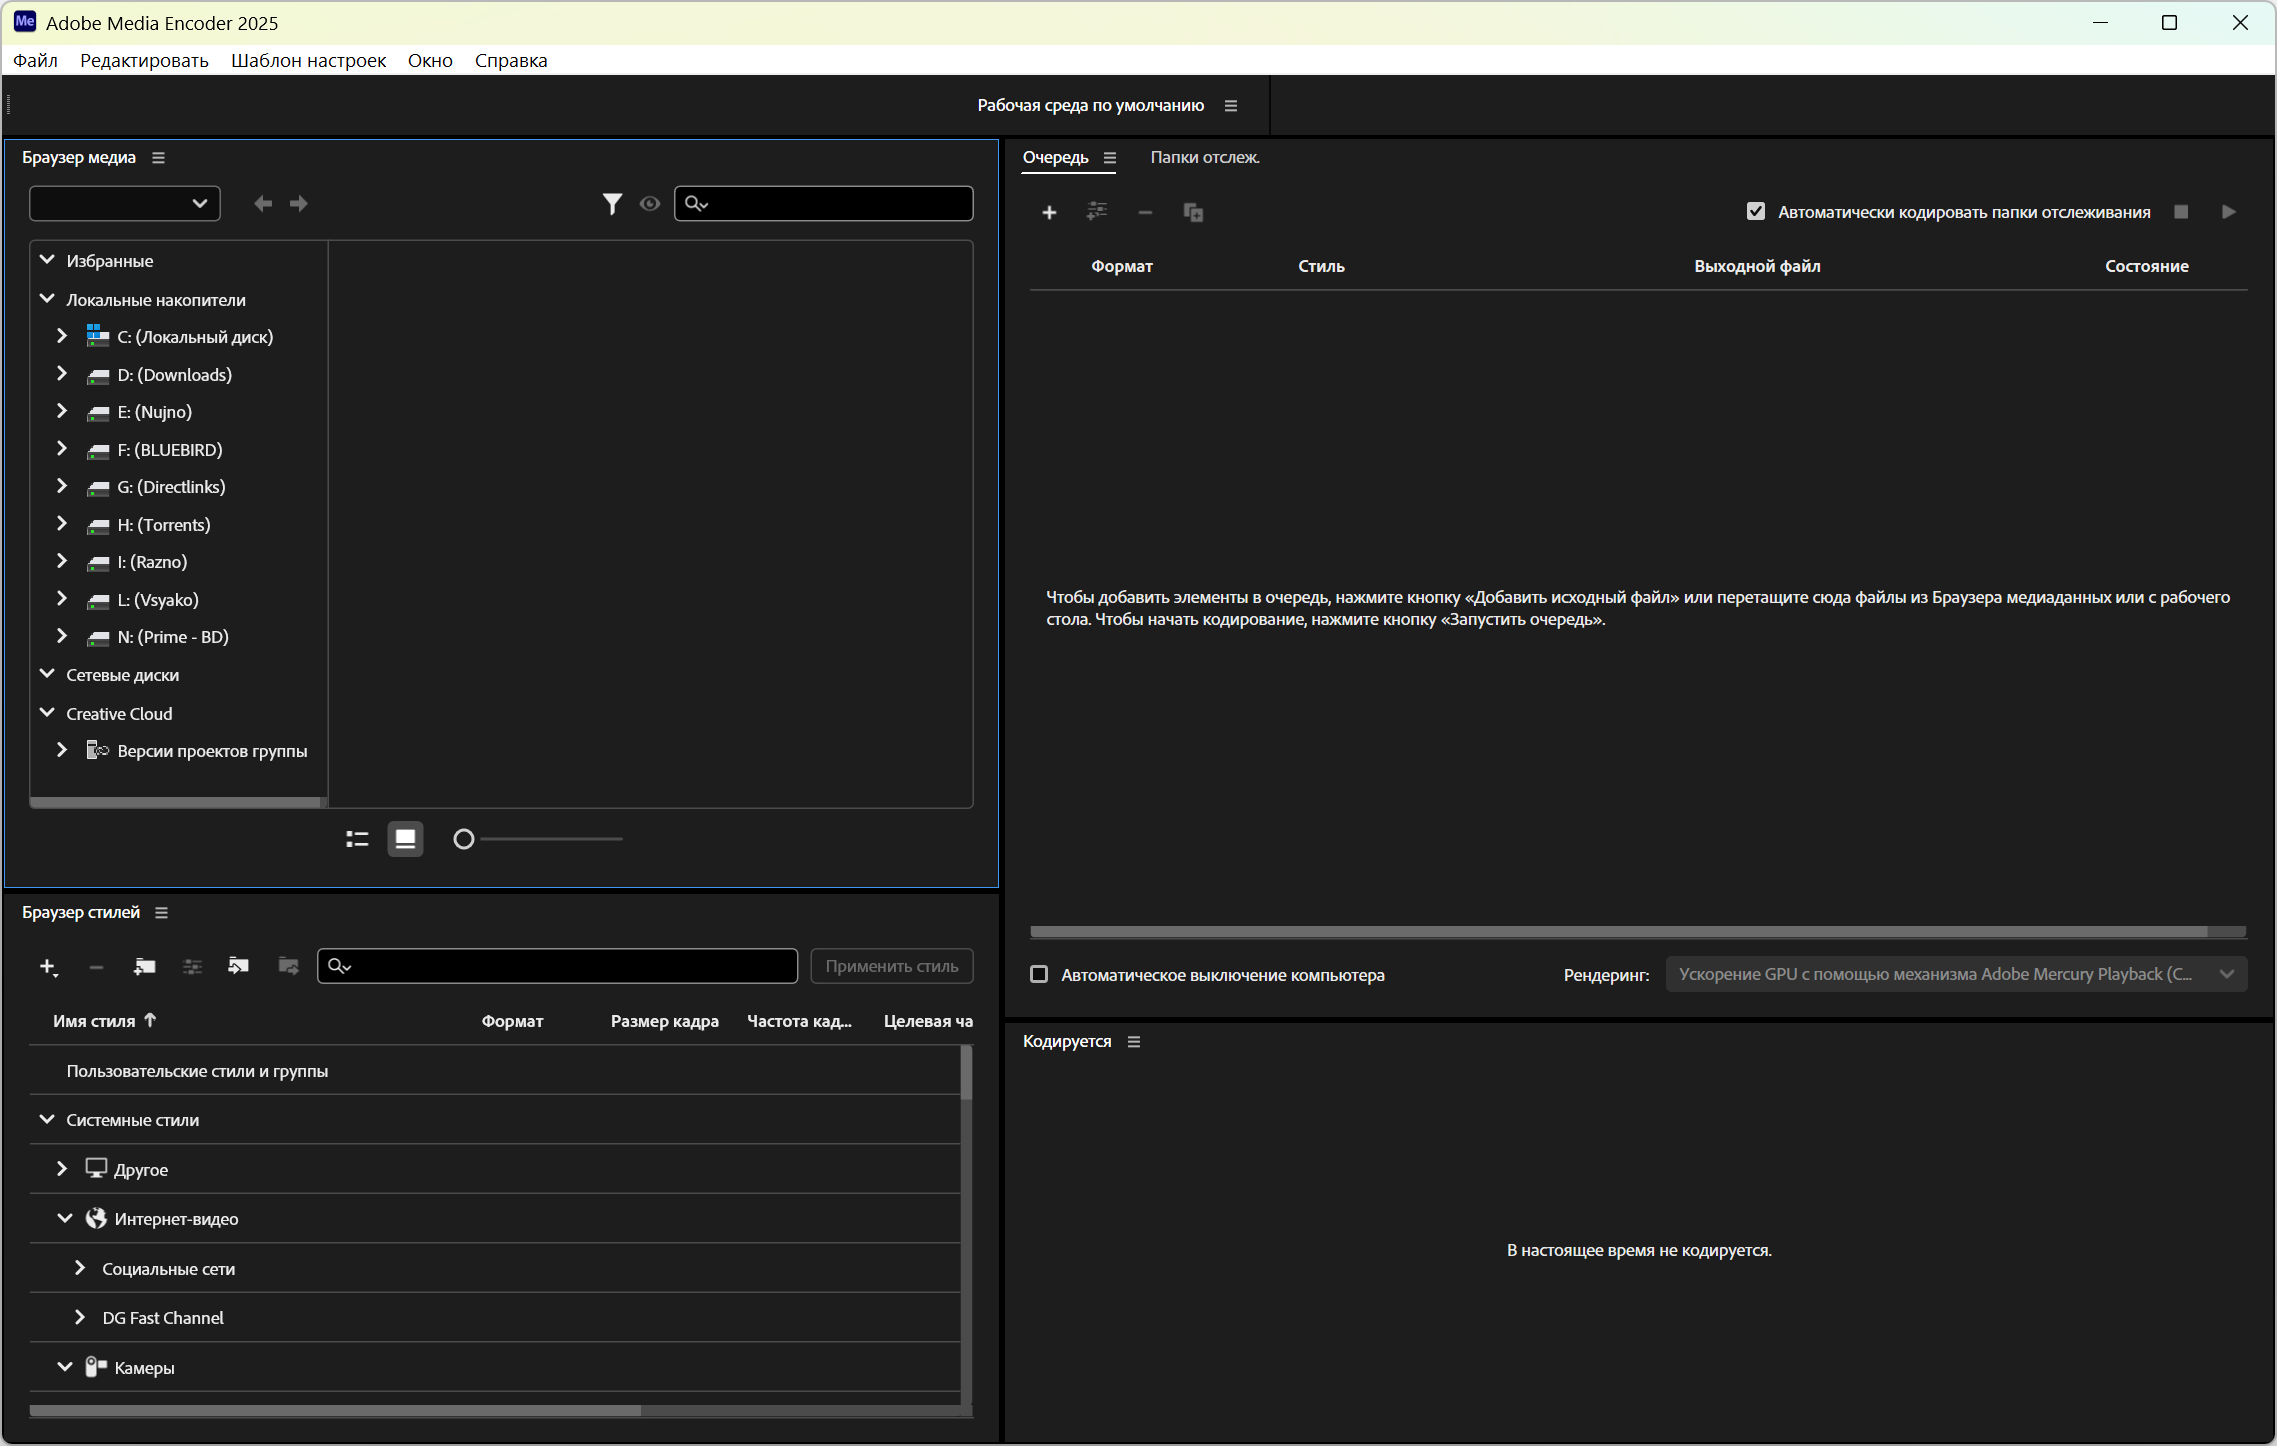Click the Применить стиль button

(891, 966)
